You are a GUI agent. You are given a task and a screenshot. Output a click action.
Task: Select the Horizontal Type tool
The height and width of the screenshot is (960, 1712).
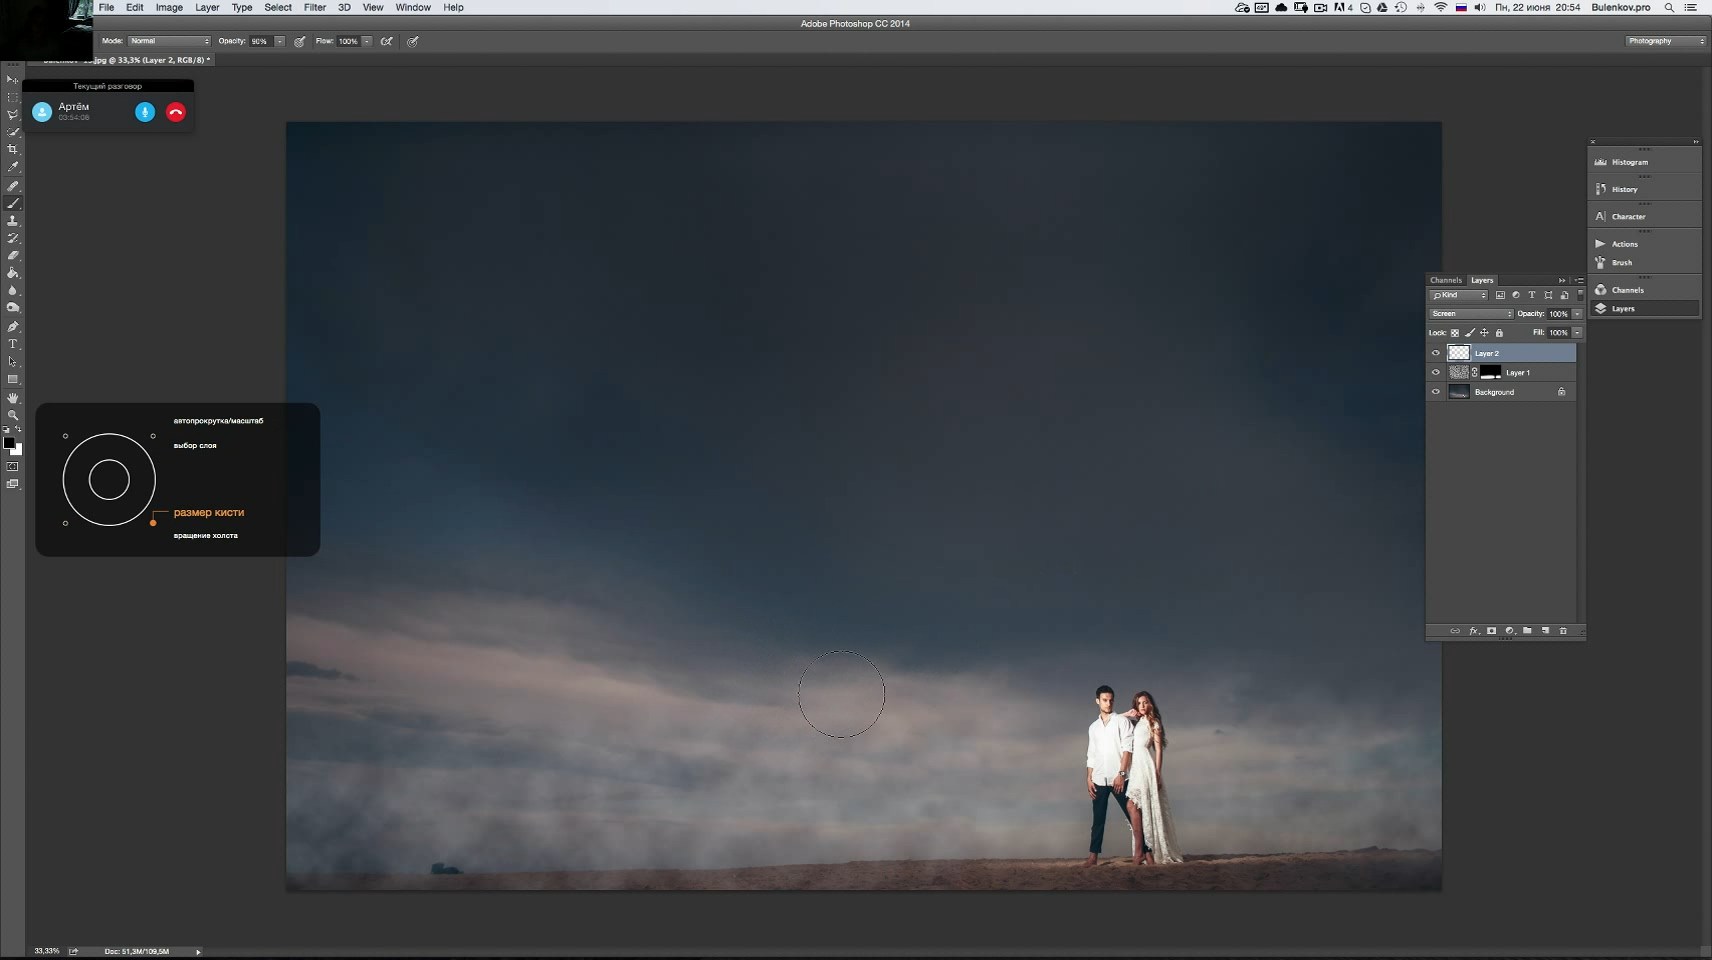[13, 344]
